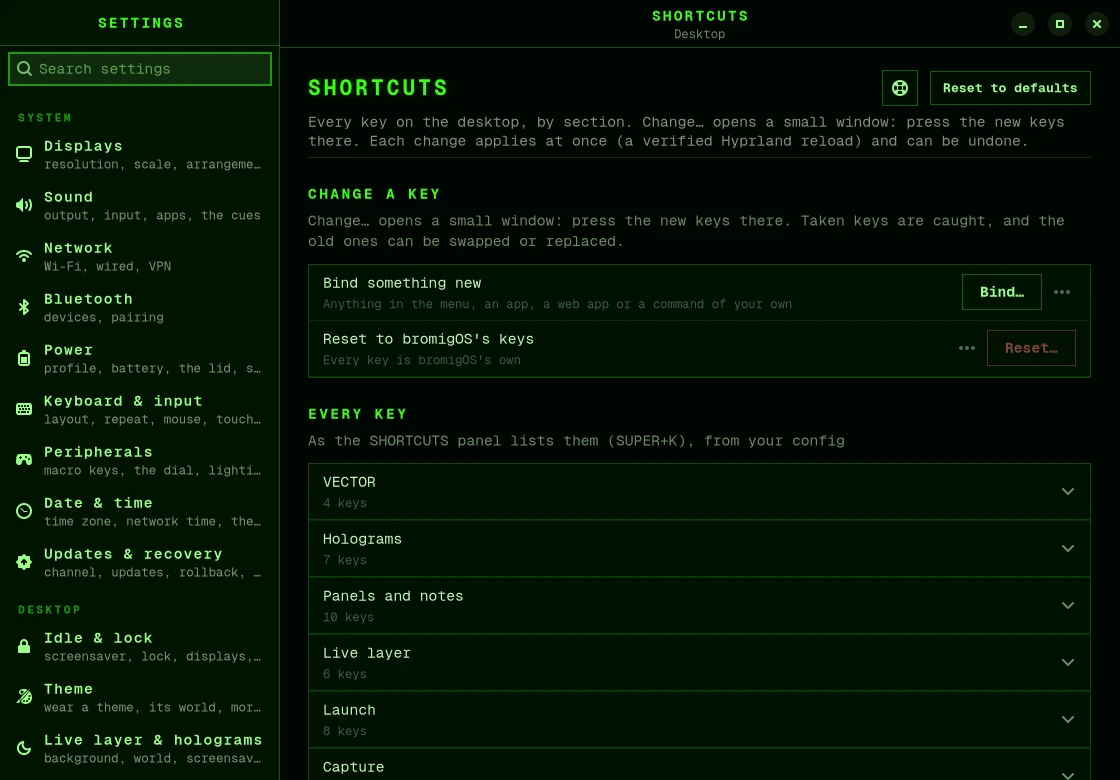The height and width of the screenshot is (780, 1120).
Task: Expand the Launch keys section
Action: (699, 720)
